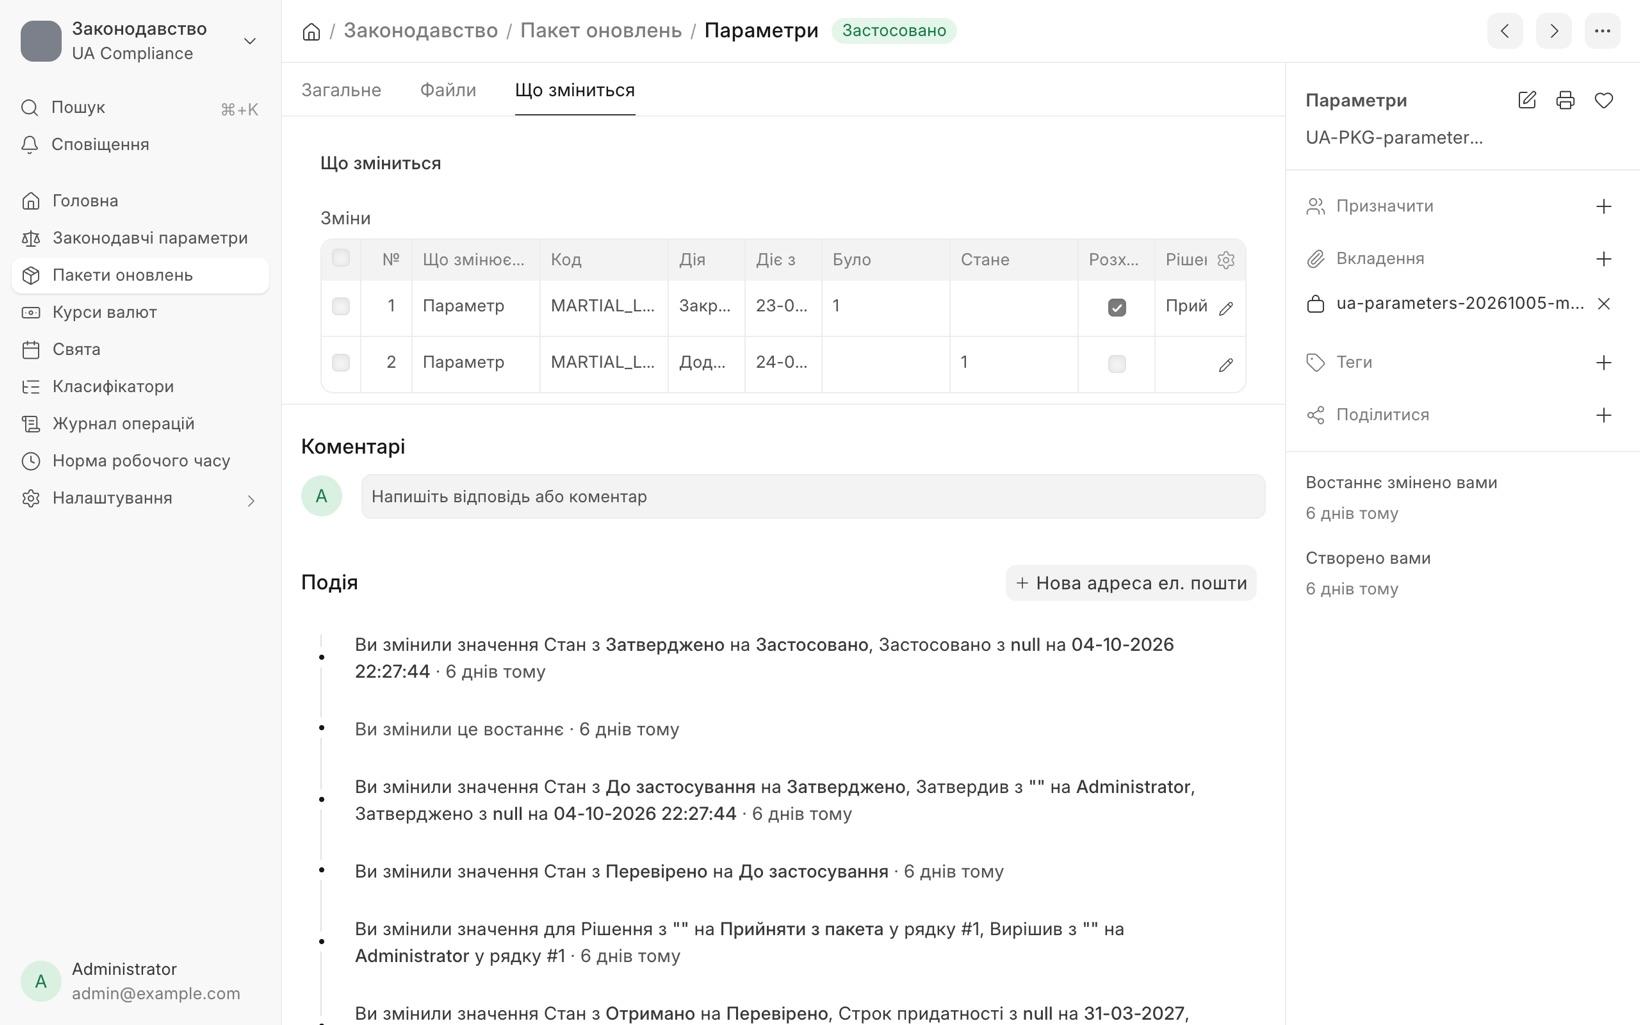Viewport: 1640px width, 1025px height.
Task: Edit row 1 with pencil icon
Action: pyautogui.click(x=1226, y=308)
